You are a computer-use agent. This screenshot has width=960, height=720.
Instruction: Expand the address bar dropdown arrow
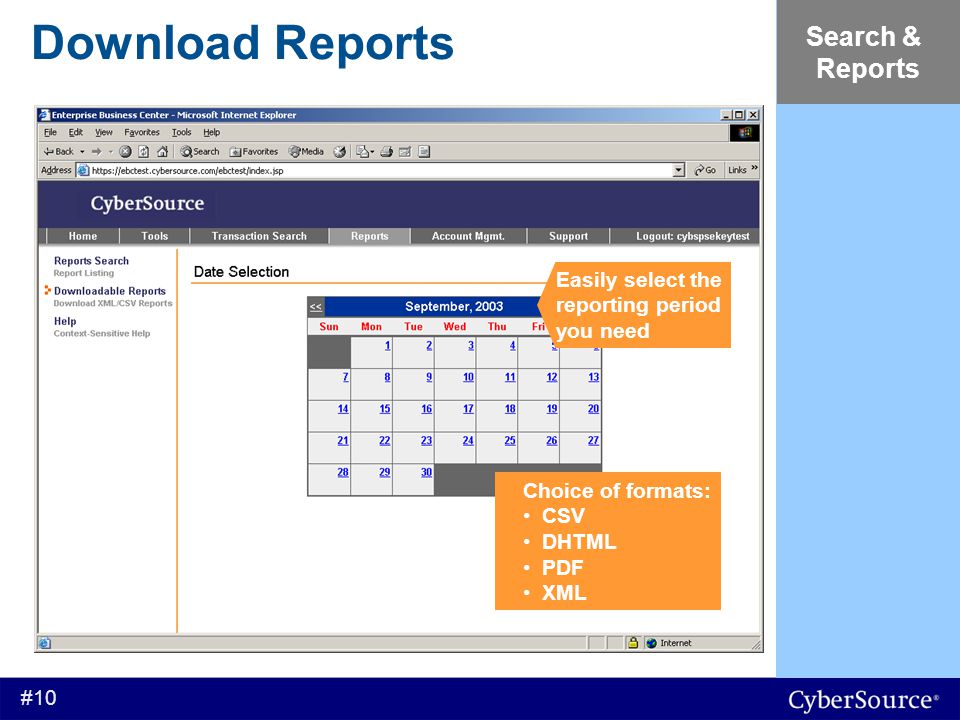point(678,170)
